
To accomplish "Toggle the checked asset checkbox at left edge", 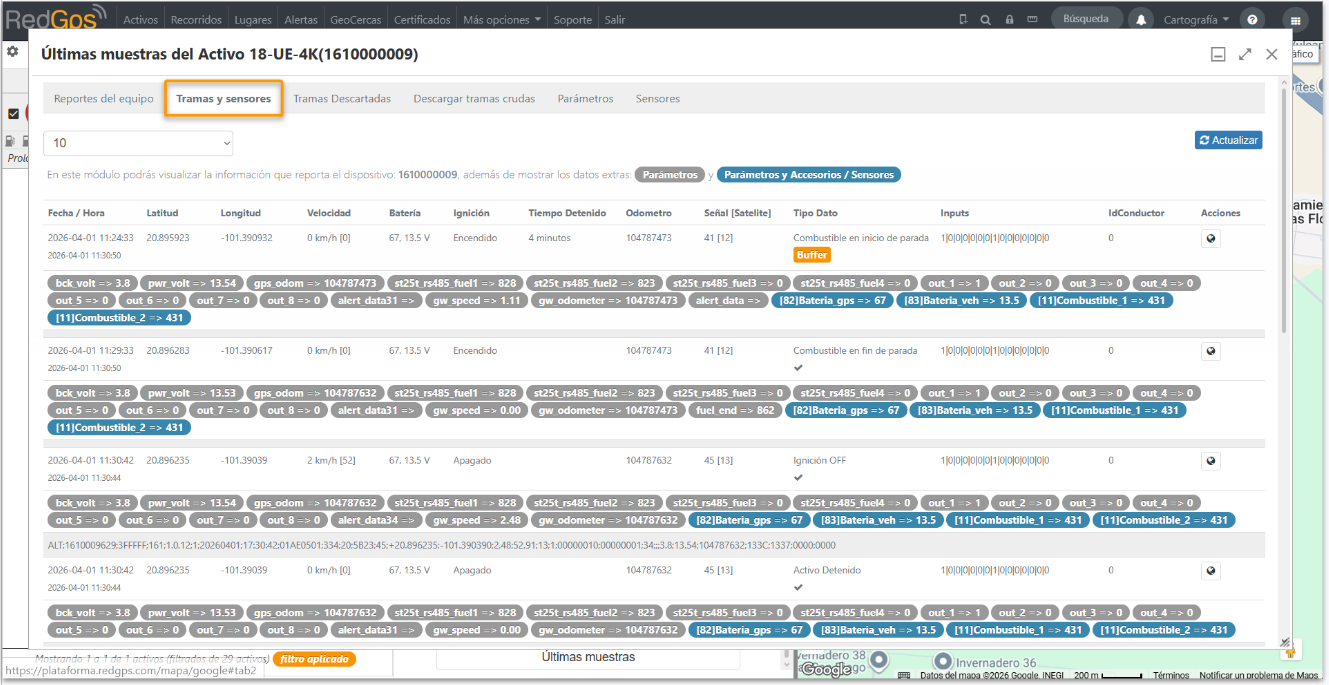I will pos(13,114).
